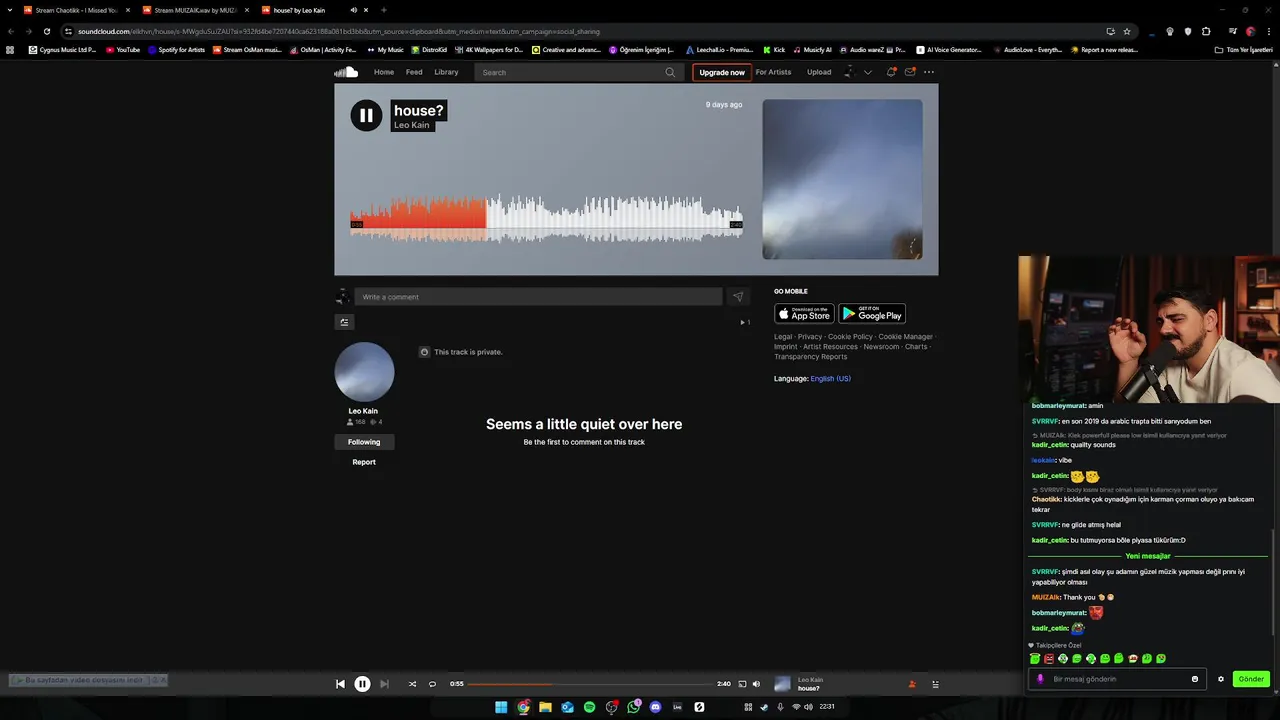Mute the house? tab speaker icon
Viewport: 1280px width, 720px height.
click(x=351, y=10)
